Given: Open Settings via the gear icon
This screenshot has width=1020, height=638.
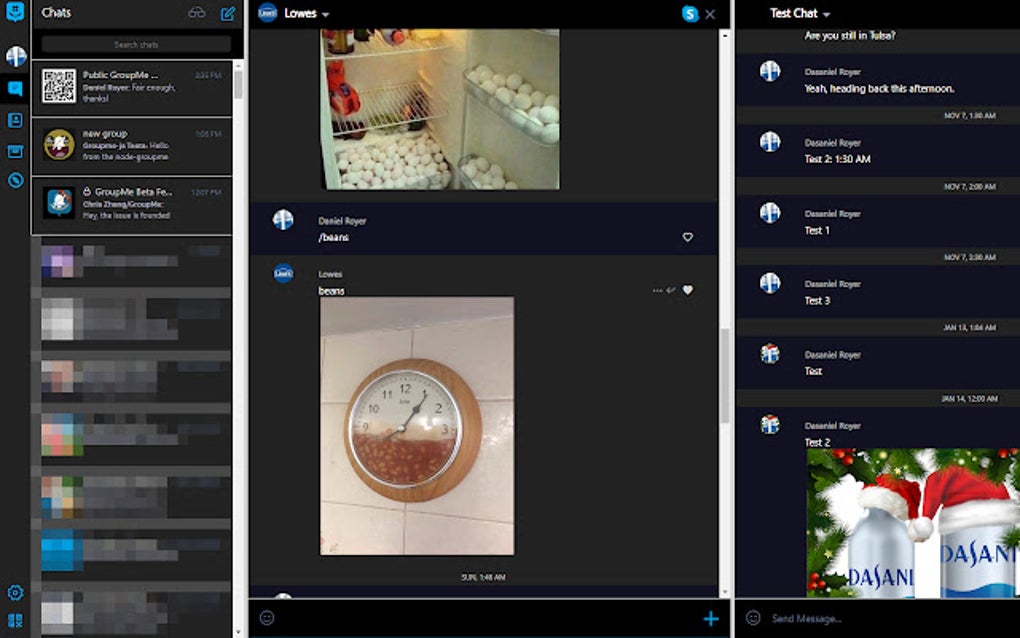Looking at the screenshot, I should tap(14, 594).
